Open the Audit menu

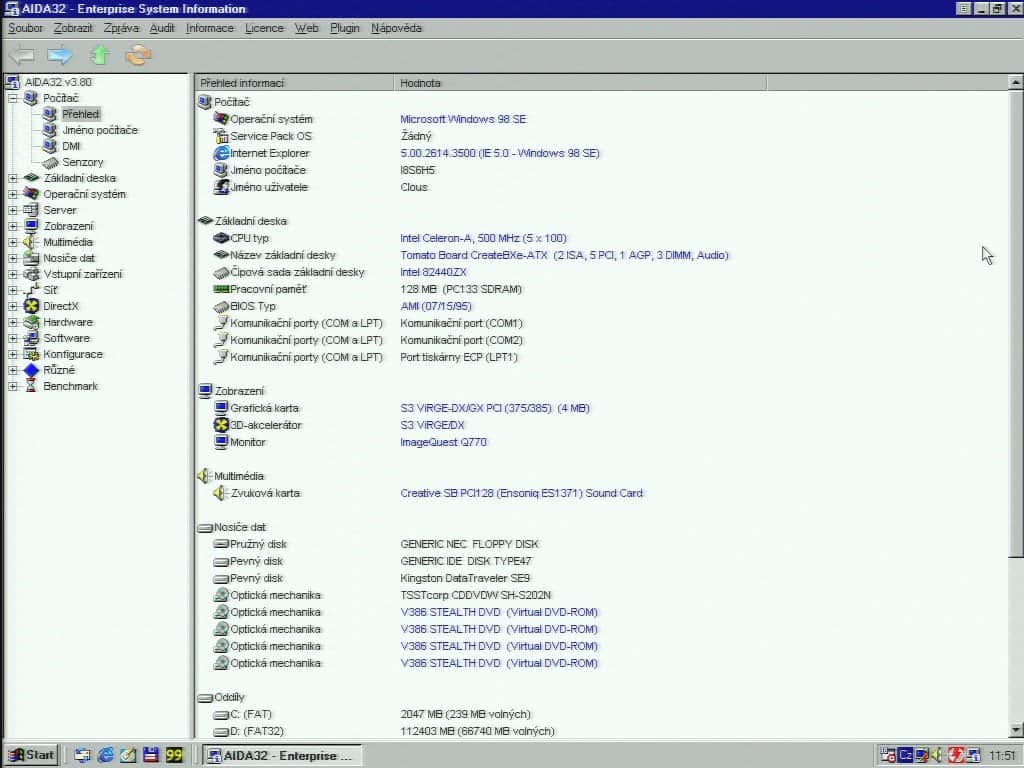tap(162, 28)
